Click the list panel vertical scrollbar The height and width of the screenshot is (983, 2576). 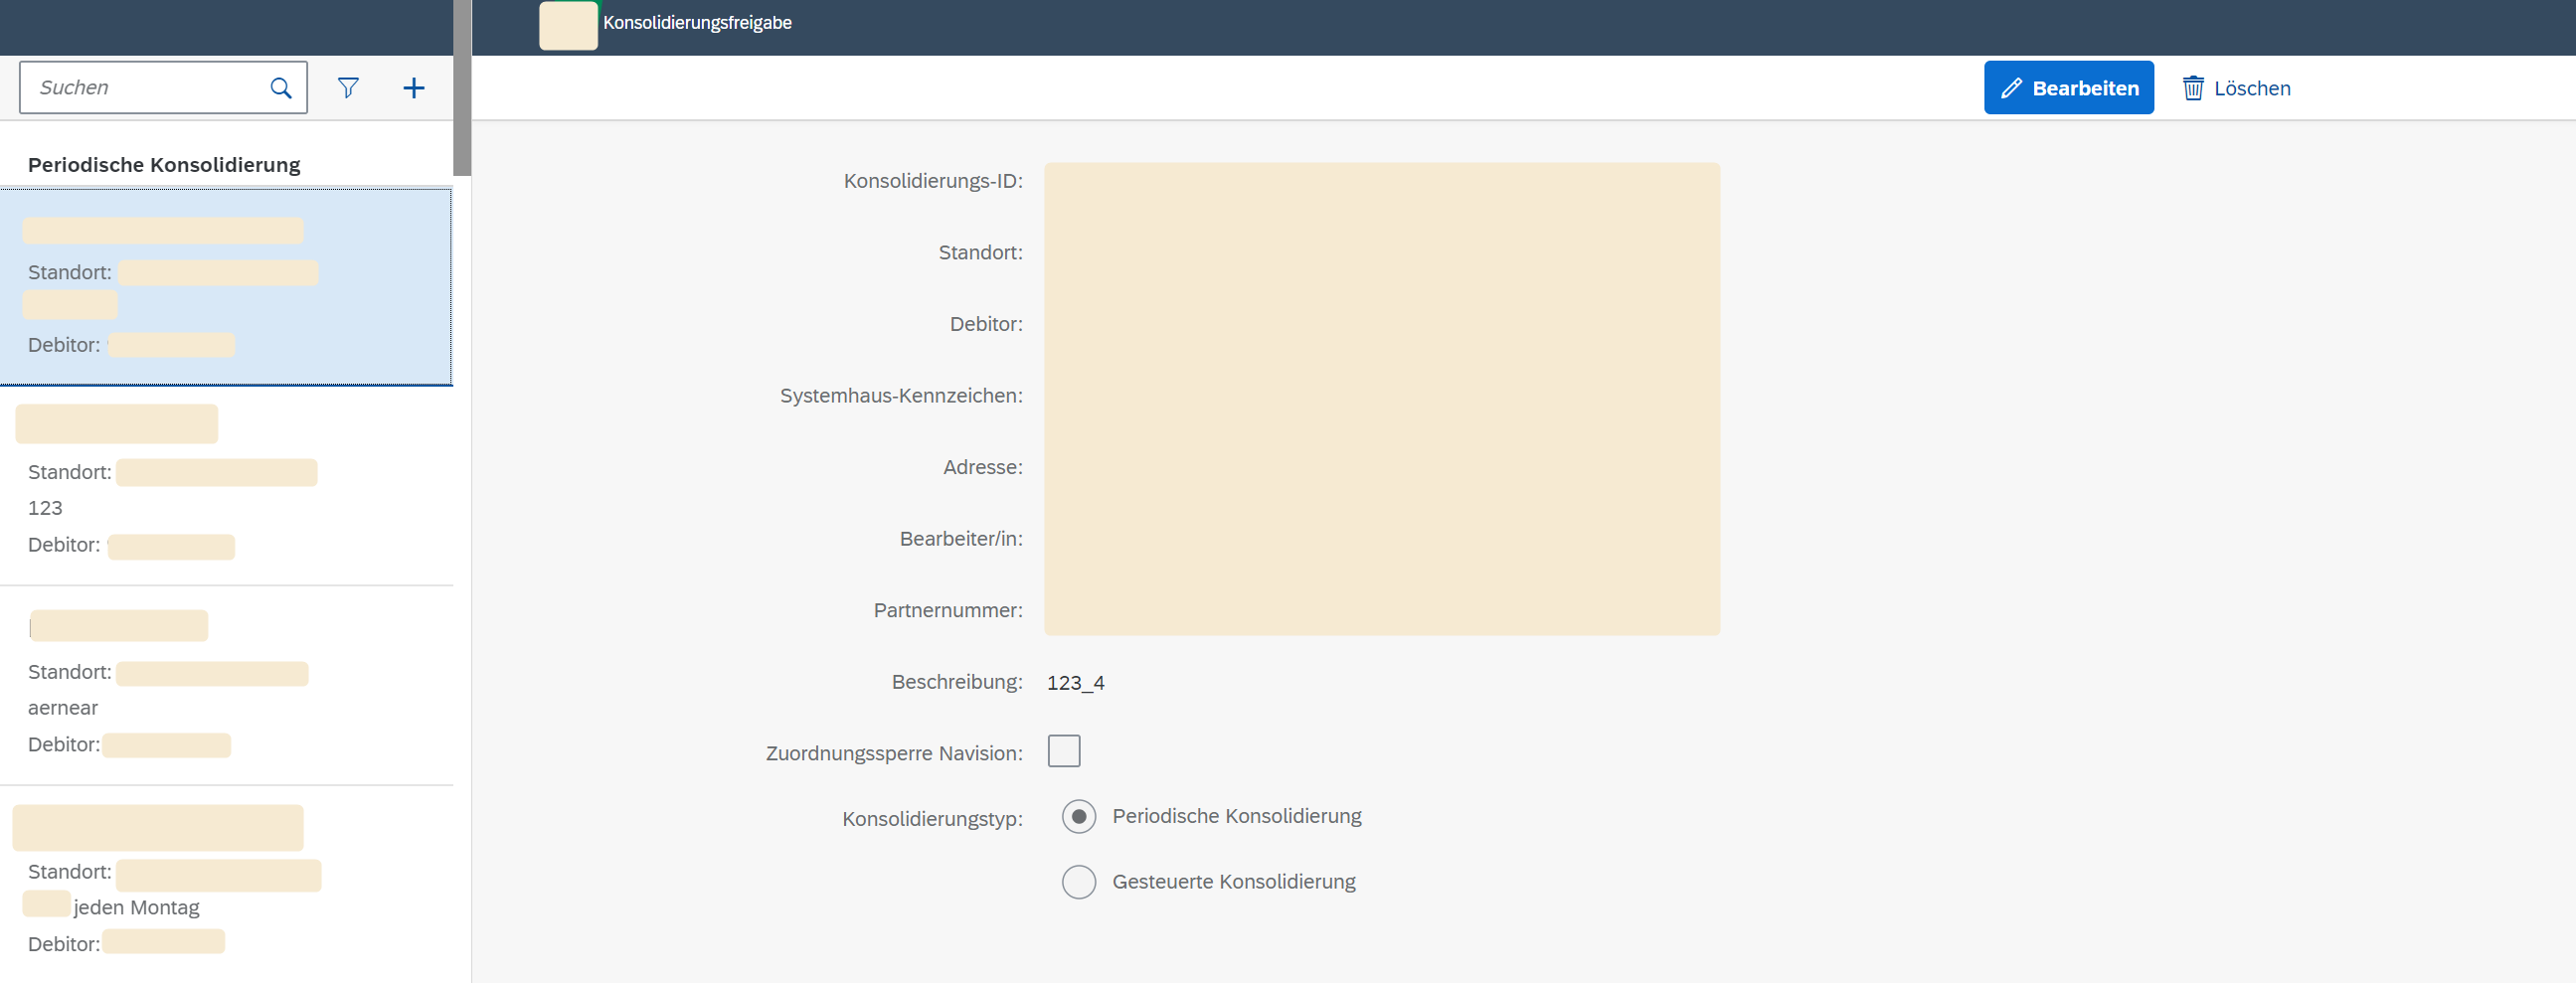(462, 88)
